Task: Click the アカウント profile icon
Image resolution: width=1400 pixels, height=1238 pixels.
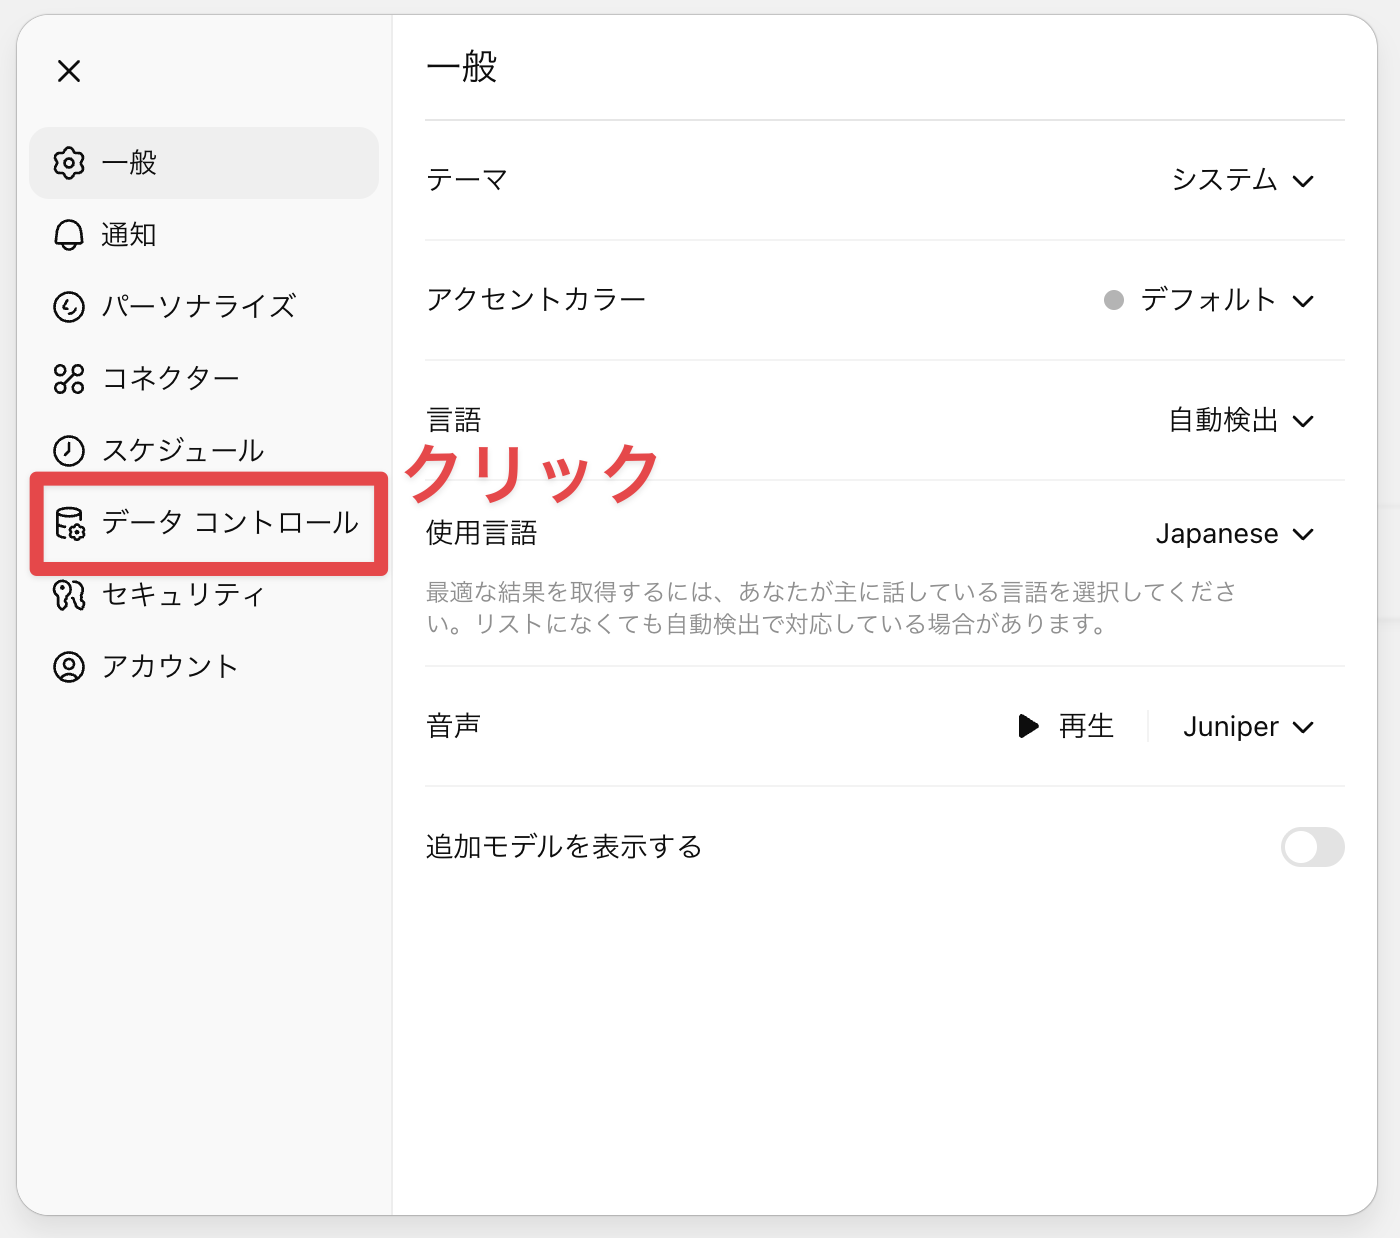Action: [69, 667]
